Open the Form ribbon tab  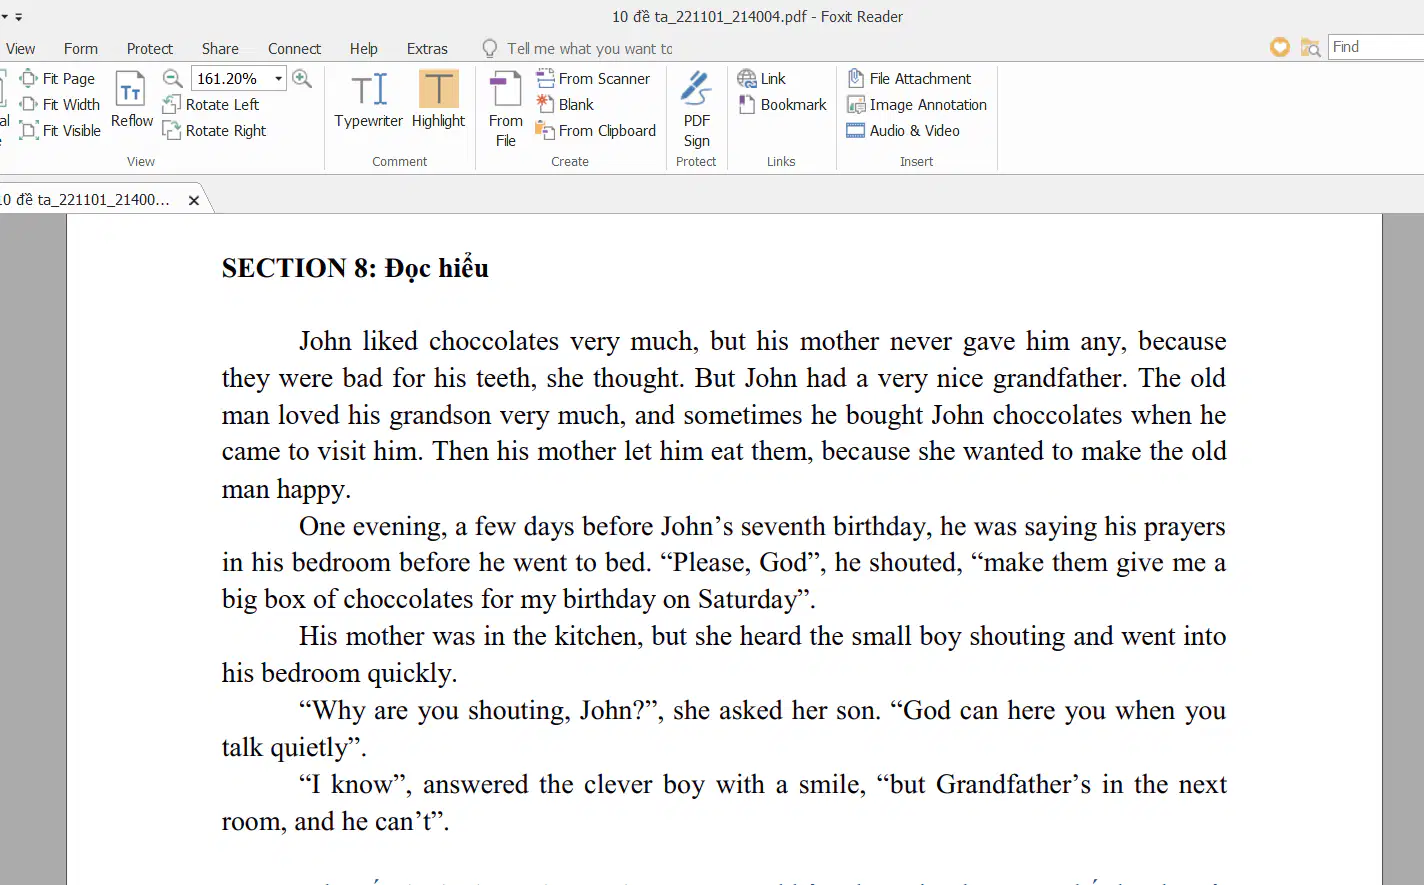pyautogui.click(x=81, y=48)
